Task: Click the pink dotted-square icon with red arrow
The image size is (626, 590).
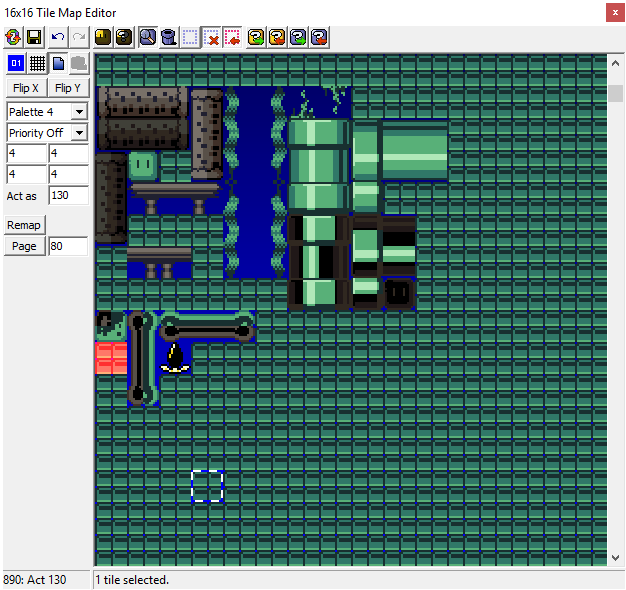Action: tap(232, 38)
